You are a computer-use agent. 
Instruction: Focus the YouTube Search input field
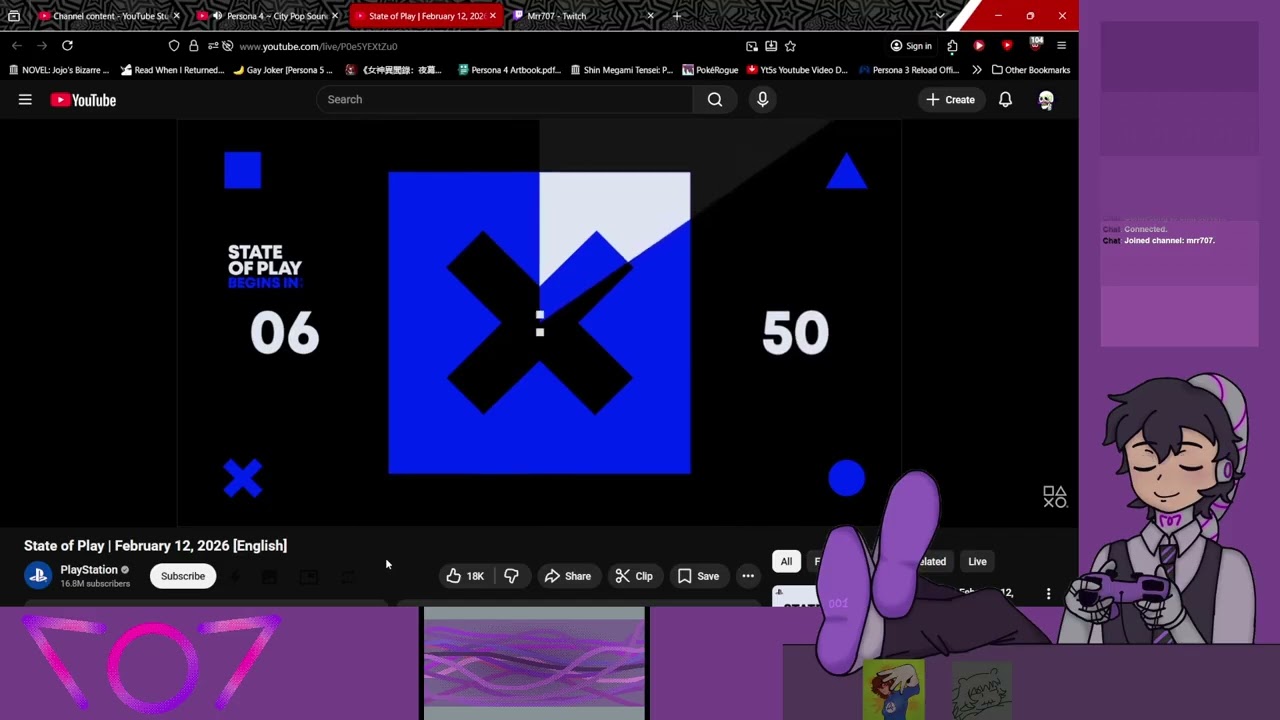click(x=505, y=100)
